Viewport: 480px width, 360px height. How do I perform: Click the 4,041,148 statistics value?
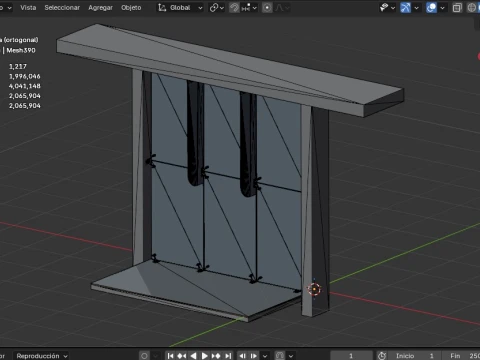[25, 86]
